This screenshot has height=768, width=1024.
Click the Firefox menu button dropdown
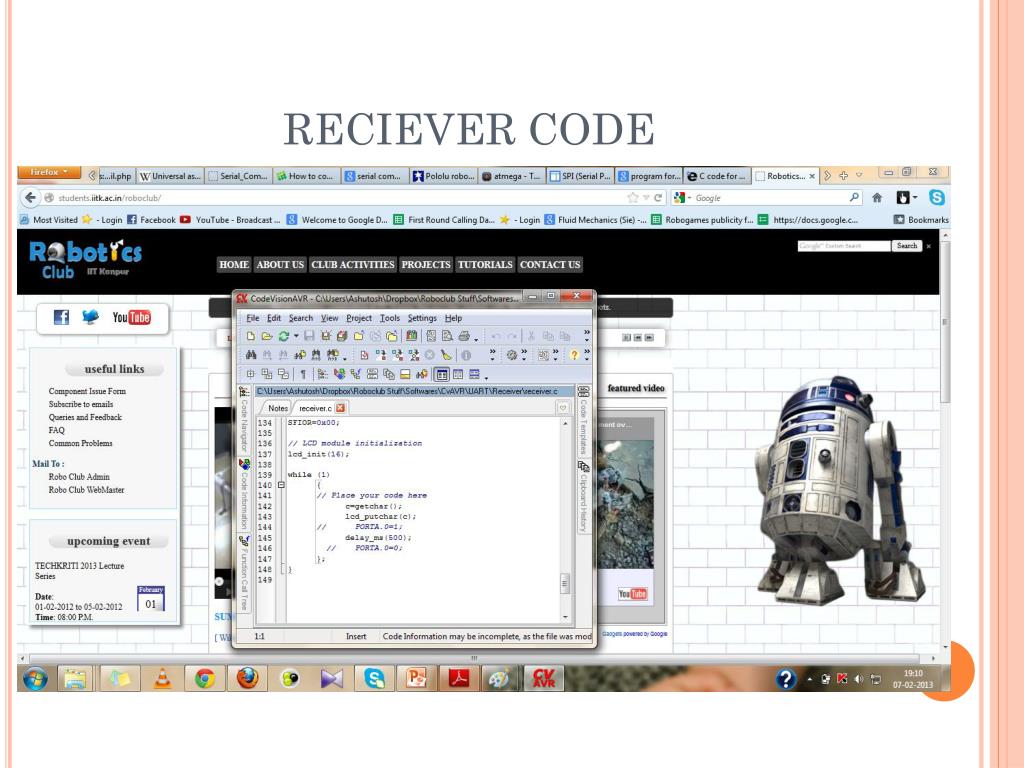tap(50, 172)
